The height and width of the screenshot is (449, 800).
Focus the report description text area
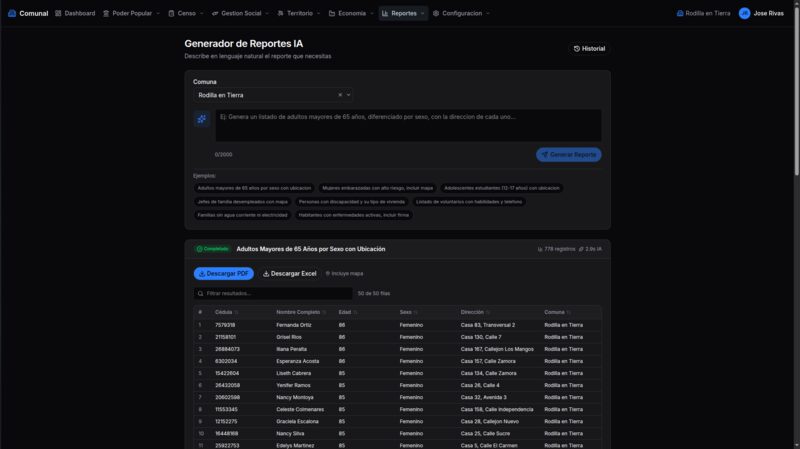tap(408, 126)
